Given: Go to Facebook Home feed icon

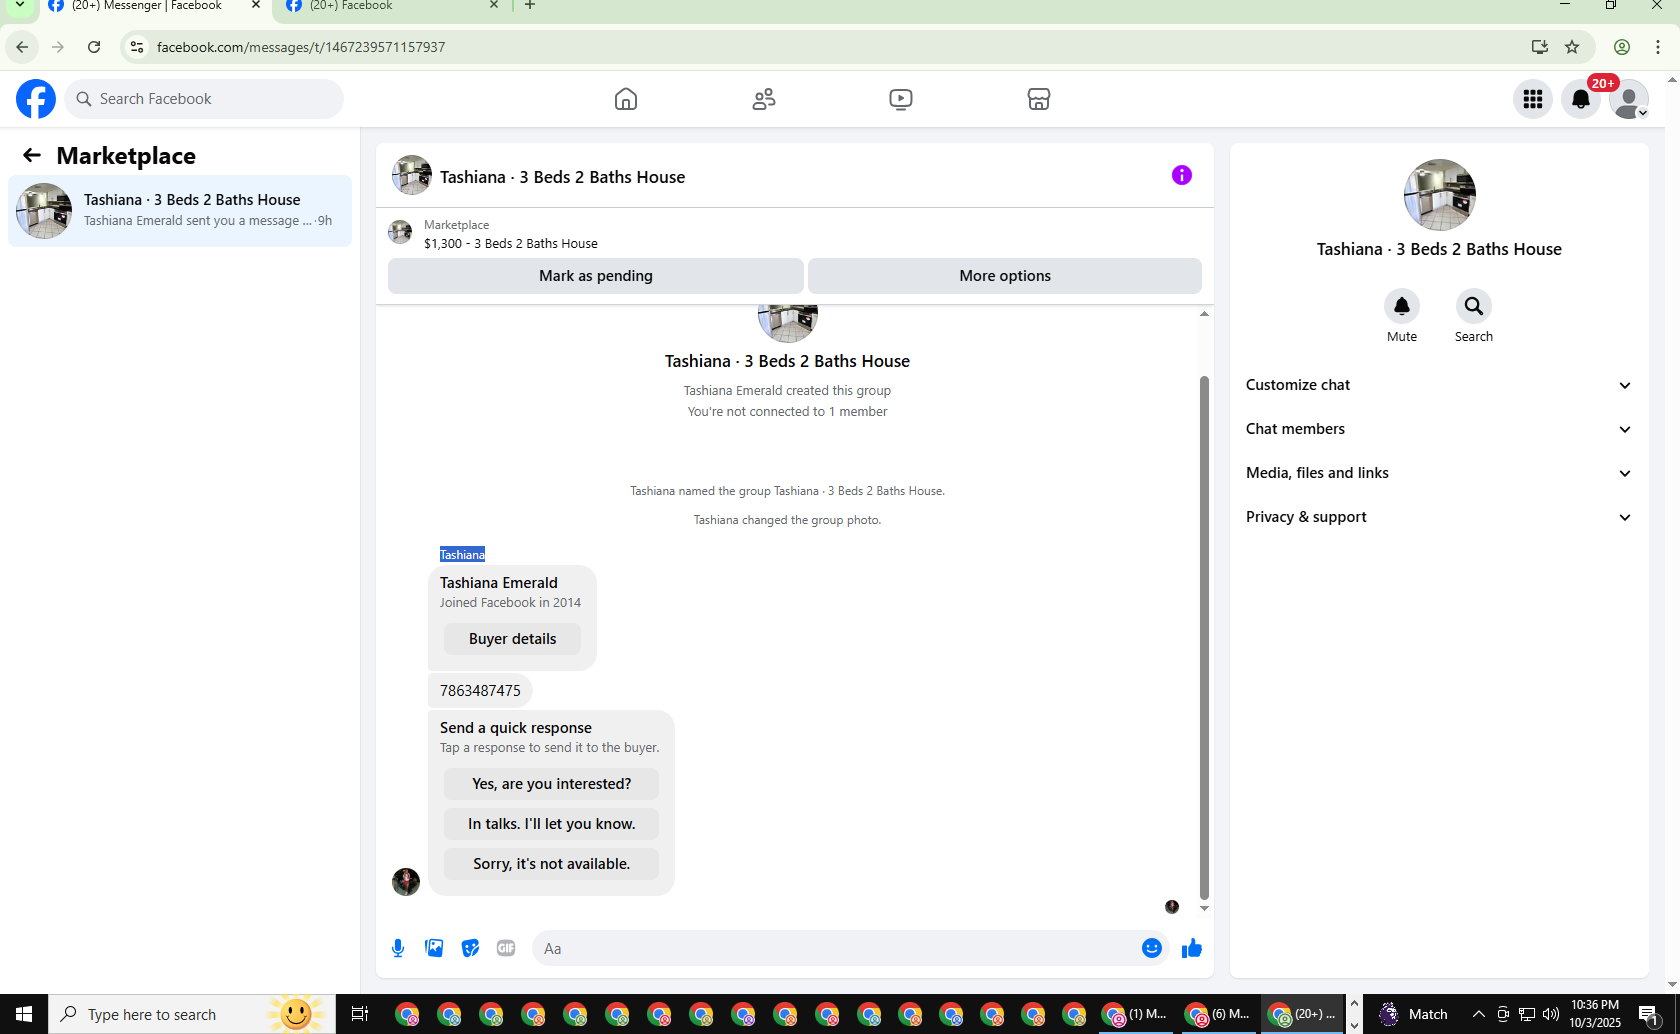Looking at the screenshot, I should [626, 99].
